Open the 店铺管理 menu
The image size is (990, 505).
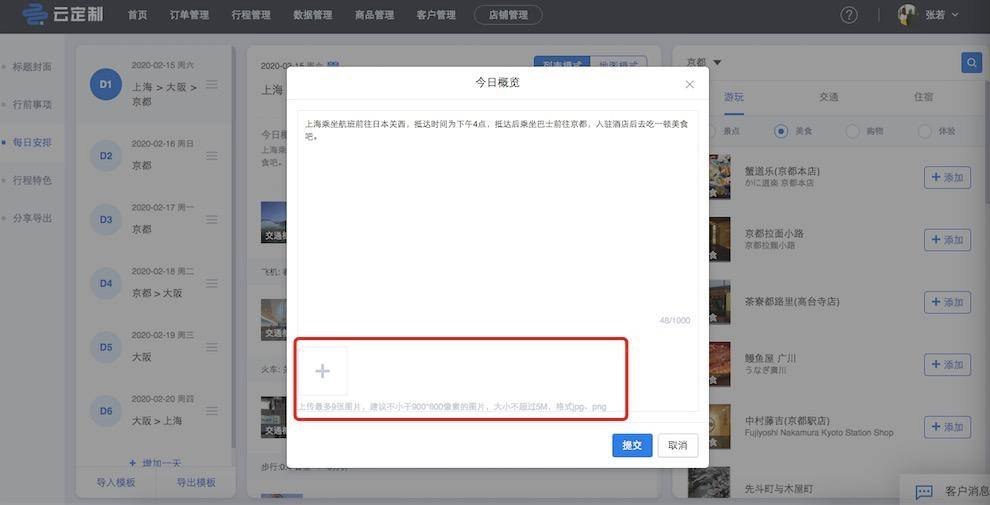[508, 15]
